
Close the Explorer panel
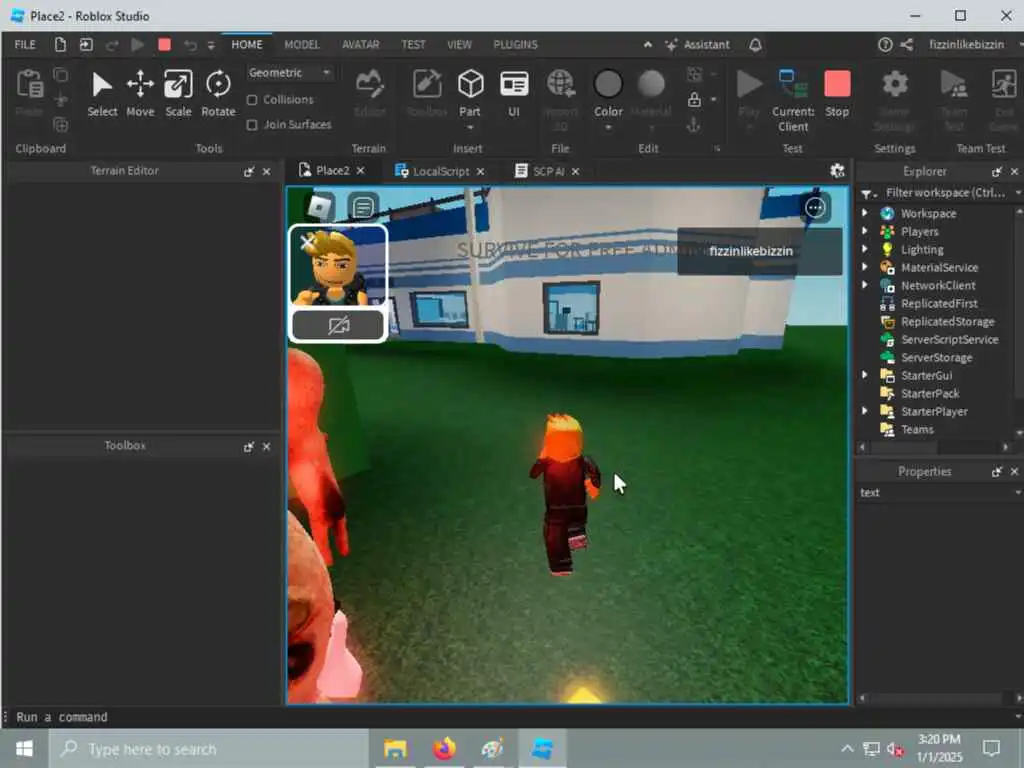click(1014, 172)
